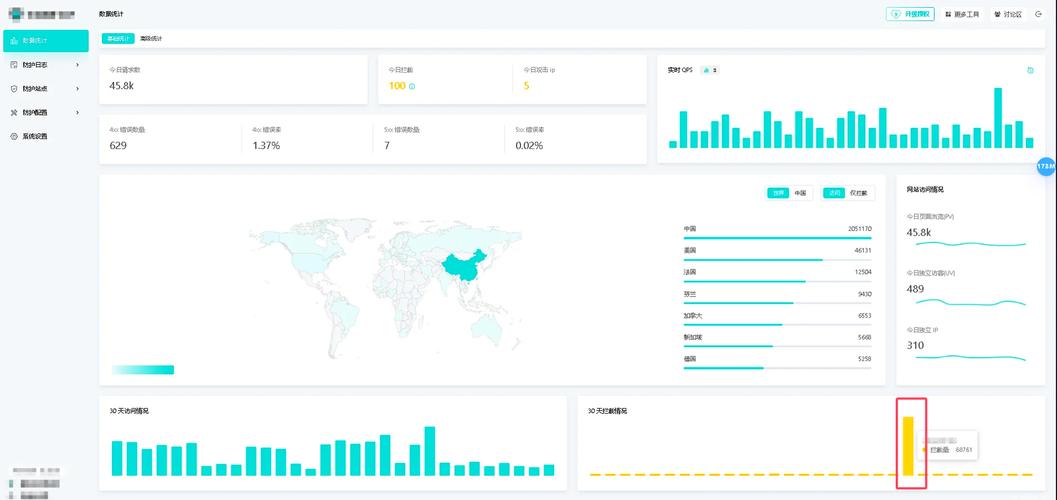Switch to the 高级统计 tab
The width and height of the screenshot is (1057, 500).
click(x=151, y=38)
